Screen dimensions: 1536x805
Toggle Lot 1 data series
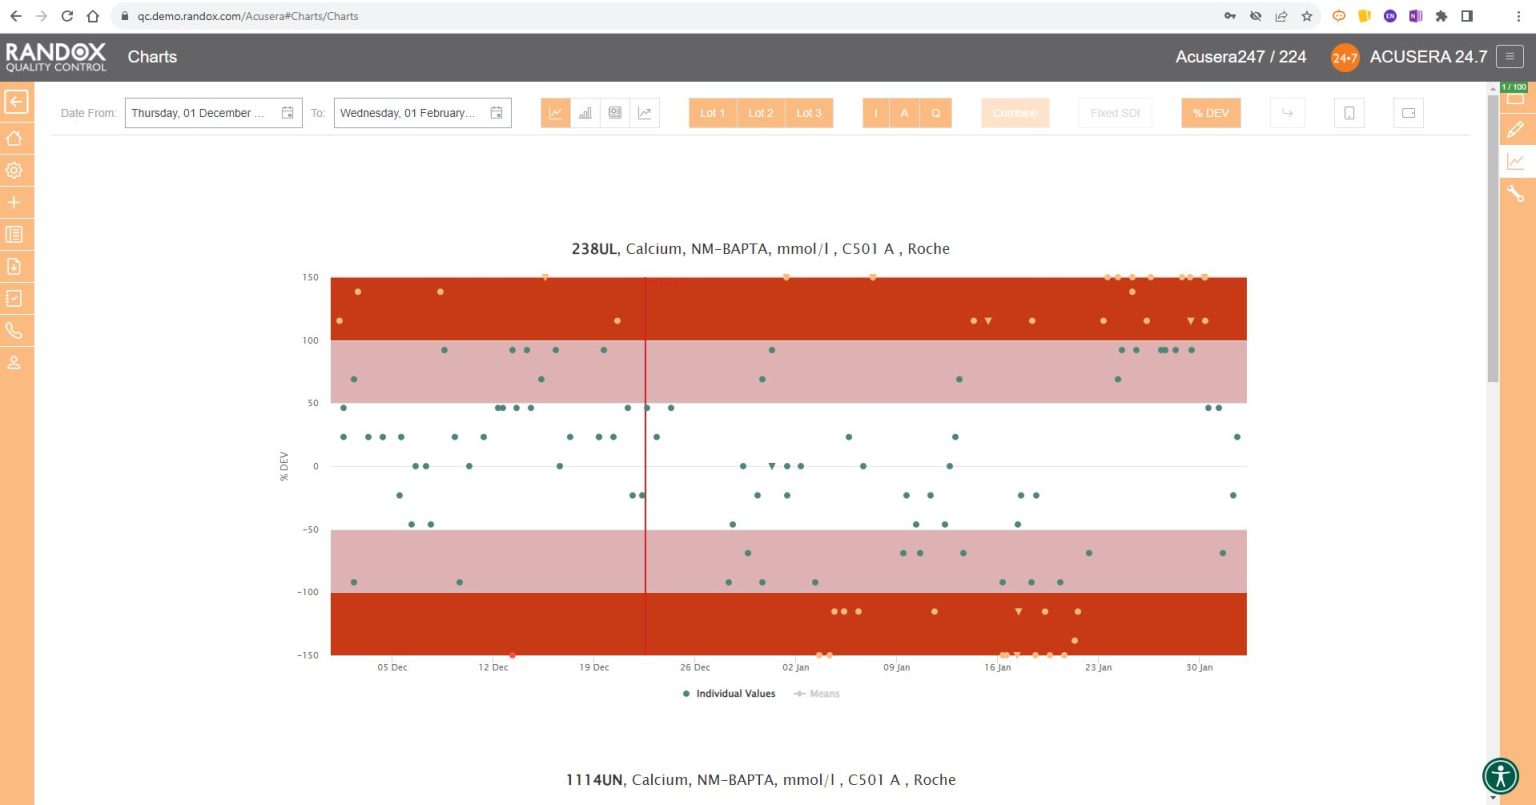[x=712, y=113]
